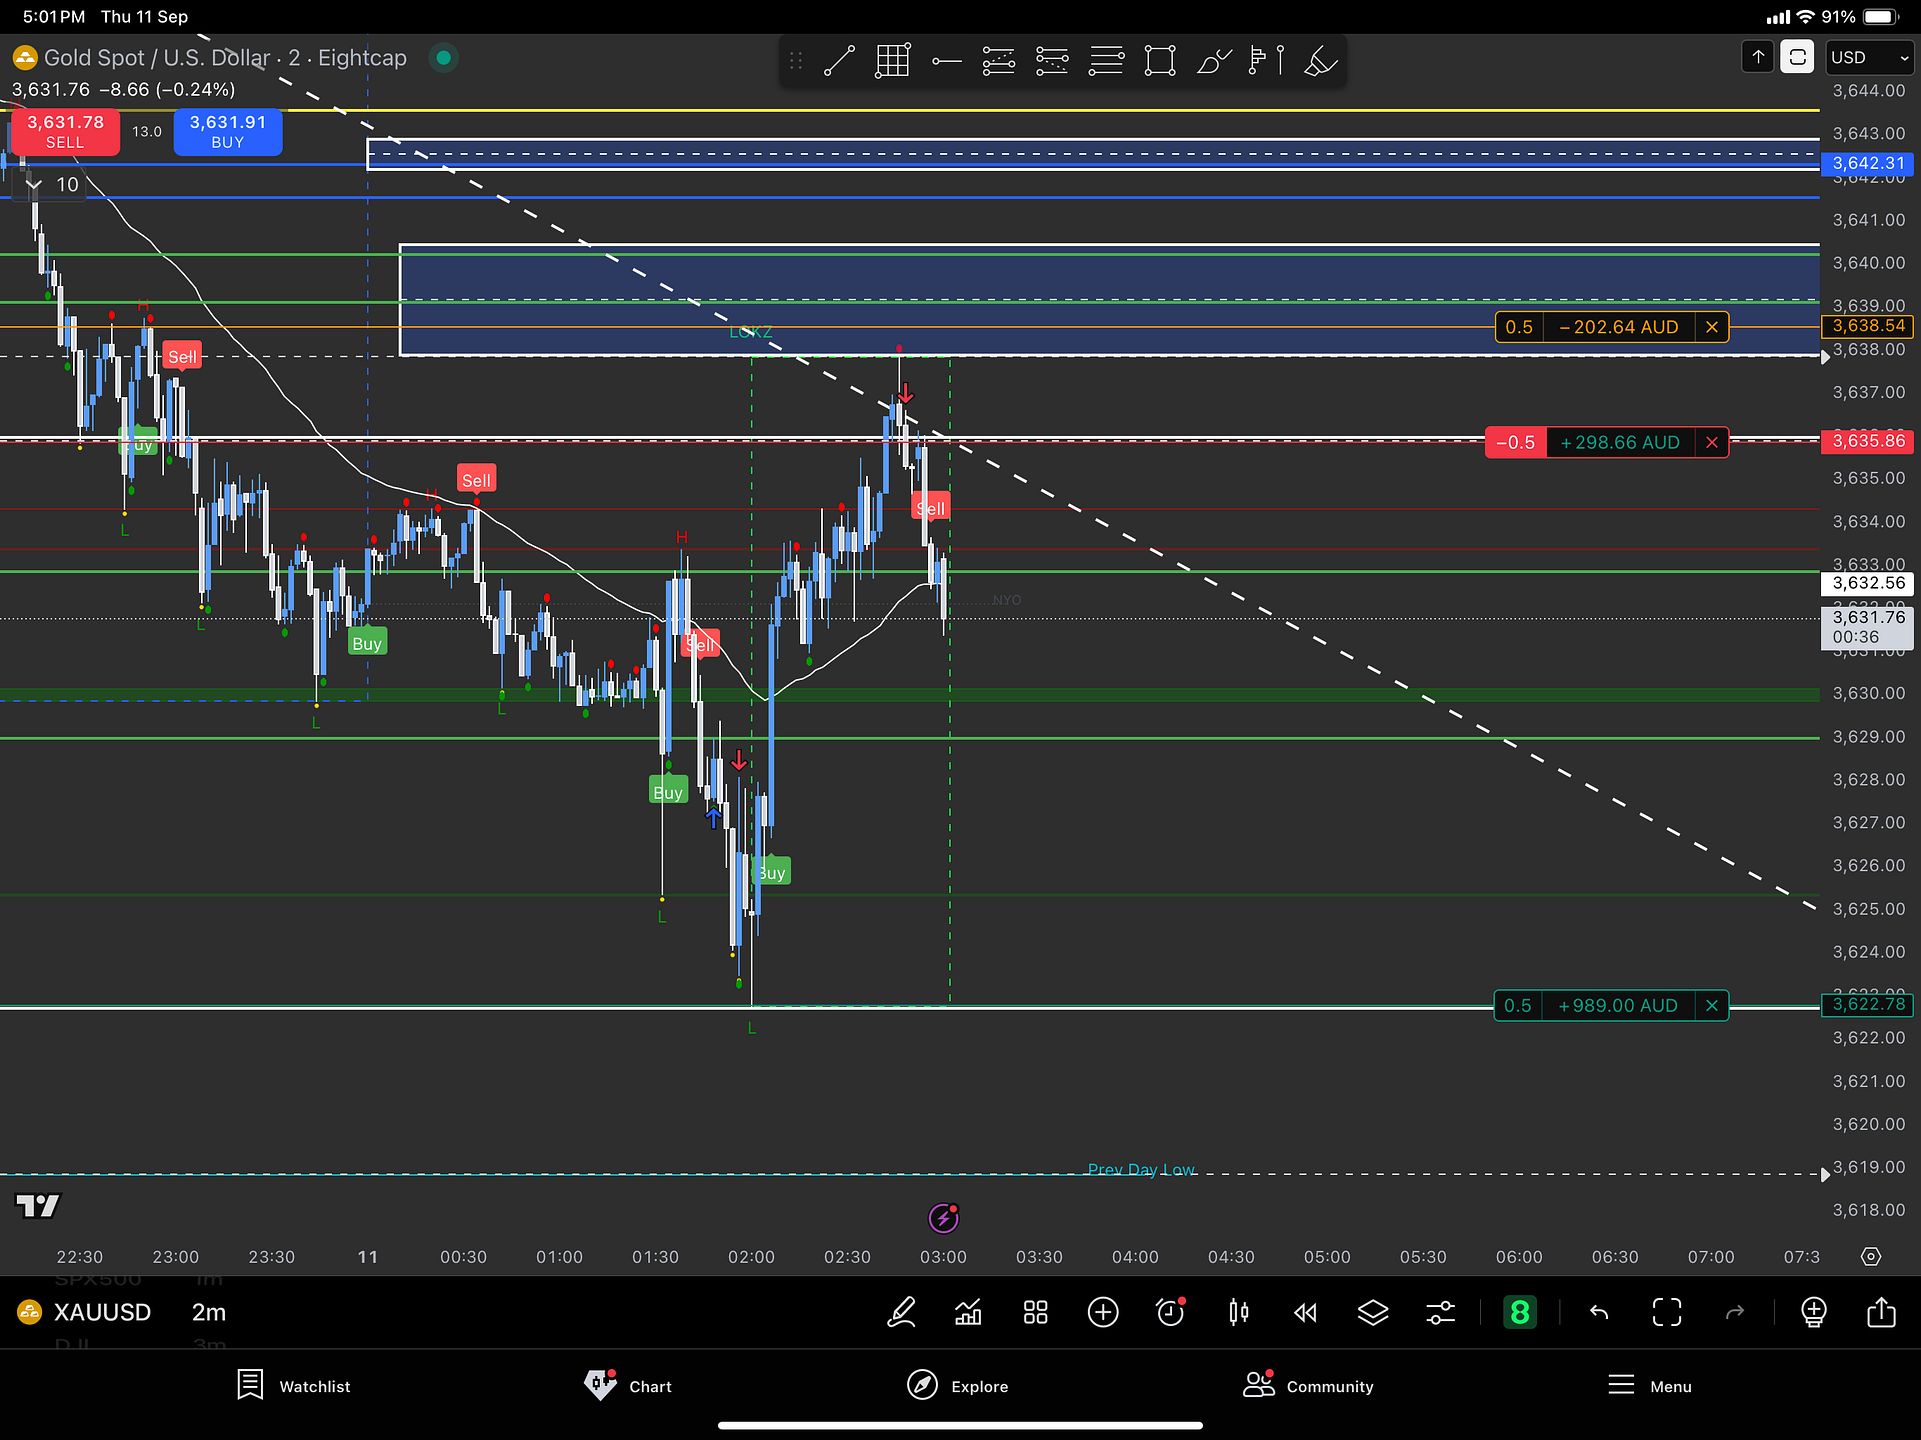The width and height of the screenshot is (1921, 1440).
Task: Cancel the +989.00 AUD take profit
Action: pyautogui.click(x=1712, y=1006)
